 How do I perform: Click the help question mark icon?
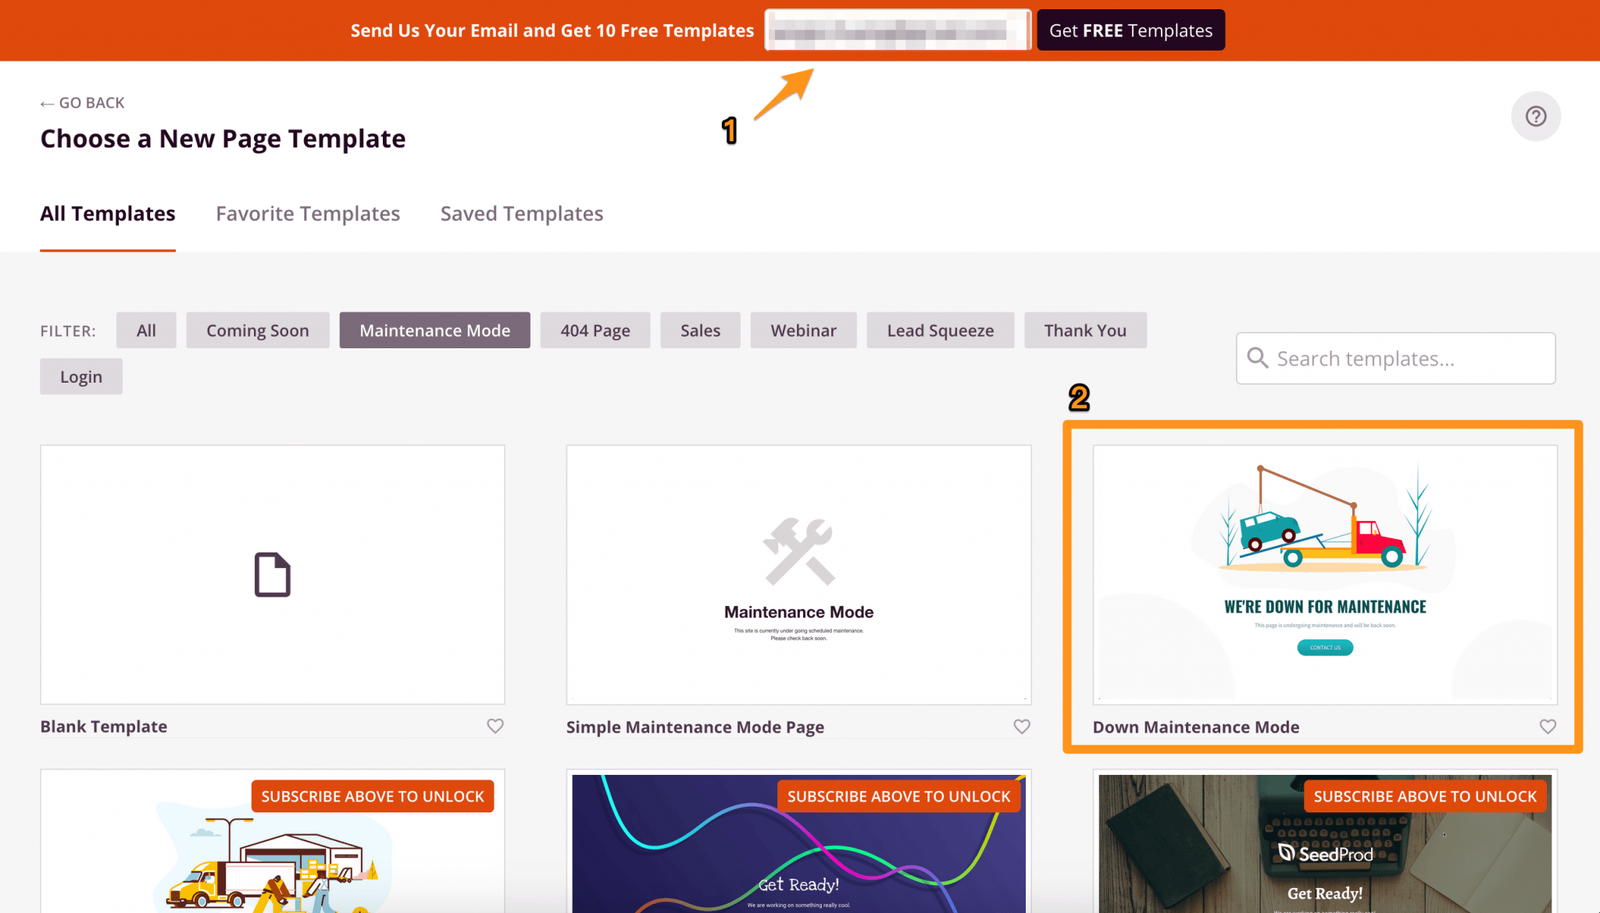[x=1535, y=116]
